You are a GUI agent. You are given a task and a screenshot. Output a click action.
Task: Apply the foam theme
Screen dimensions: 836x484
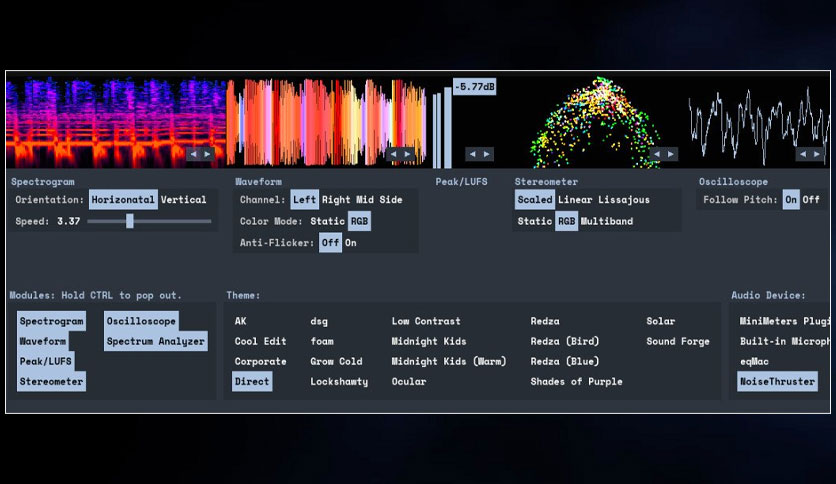[x=322, y=341]
